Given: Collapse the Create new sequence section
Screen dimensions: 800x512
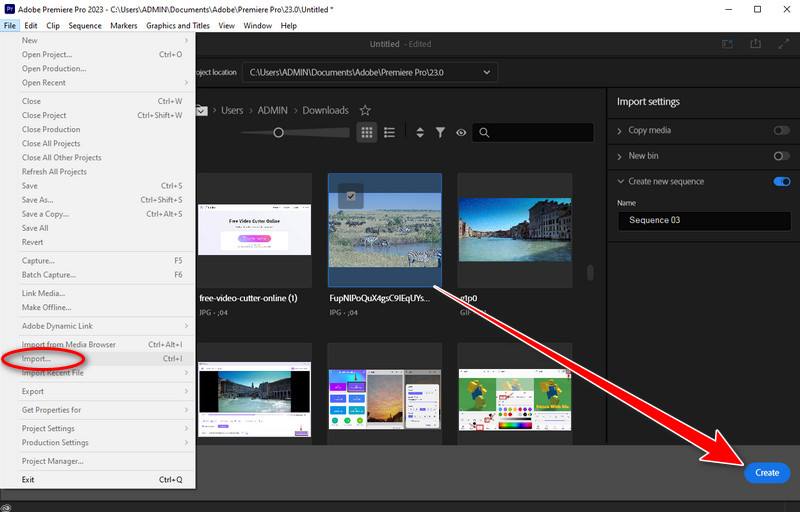Looking at the screenshot, I should tap(620, 182).
